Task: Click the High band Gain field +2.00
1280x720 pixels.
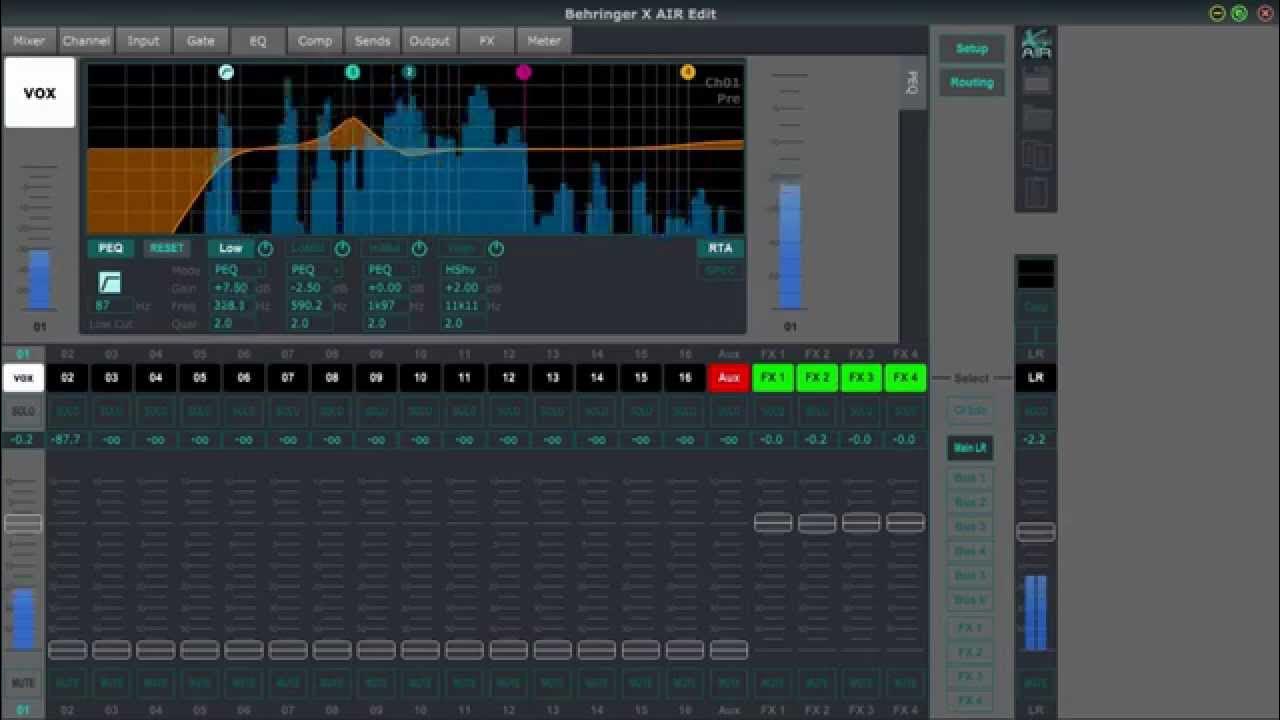Action: [x=462, y=288]
